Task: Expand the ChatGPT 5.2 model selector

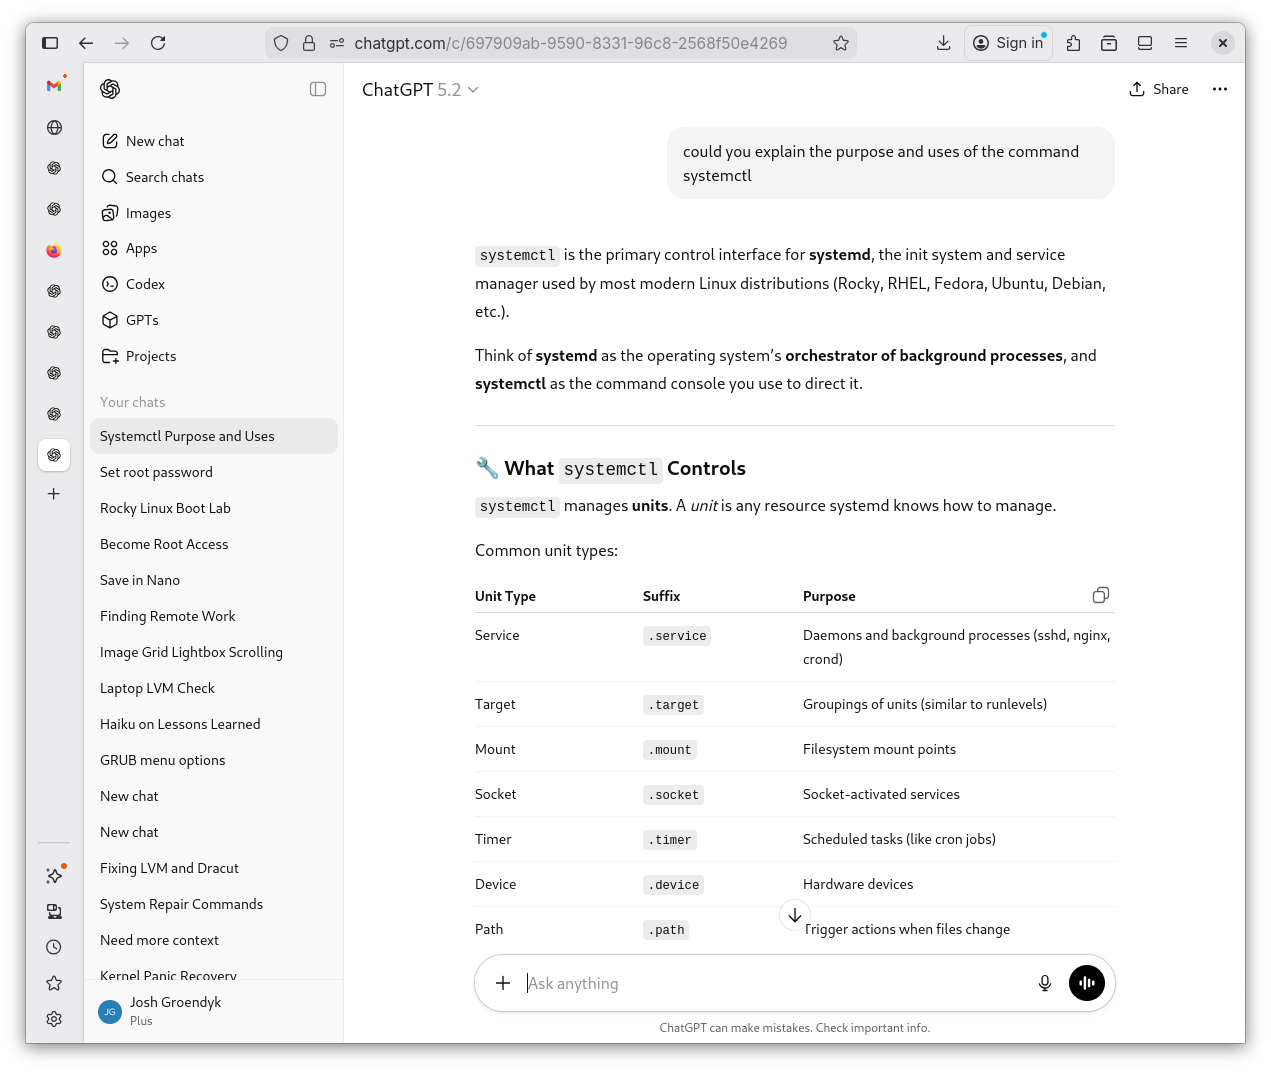Action: (420, 90)
